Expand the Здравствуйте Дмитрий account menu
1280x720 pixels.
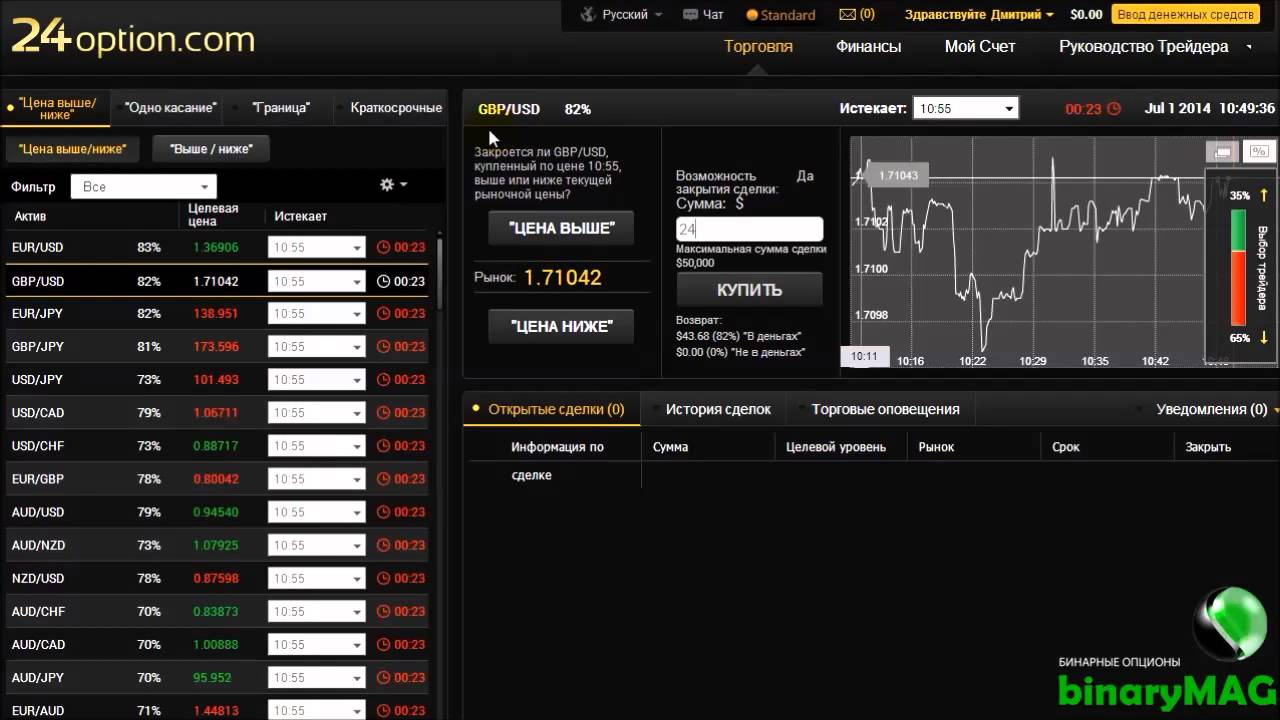(x=979, y=15)
